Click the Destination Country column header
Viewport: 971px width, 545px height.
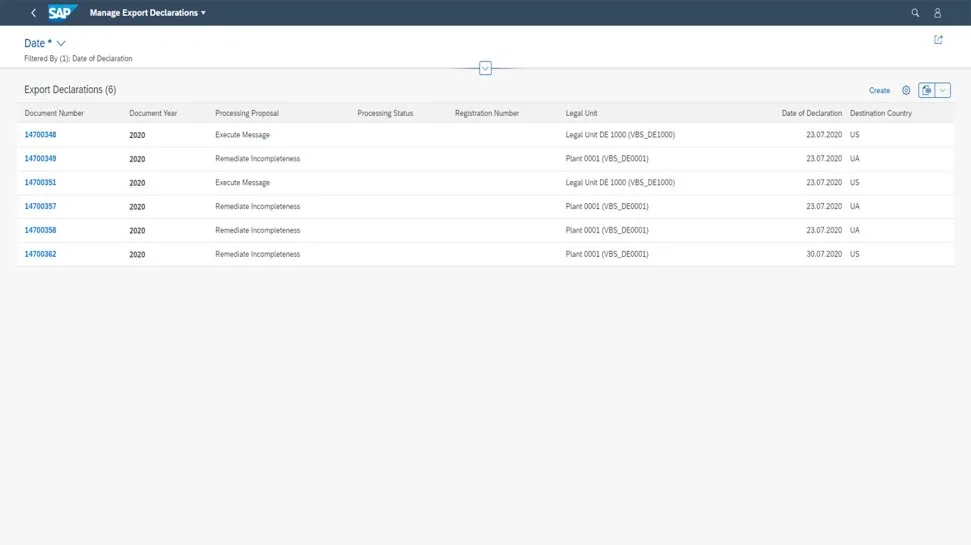[x=881, y=113]
